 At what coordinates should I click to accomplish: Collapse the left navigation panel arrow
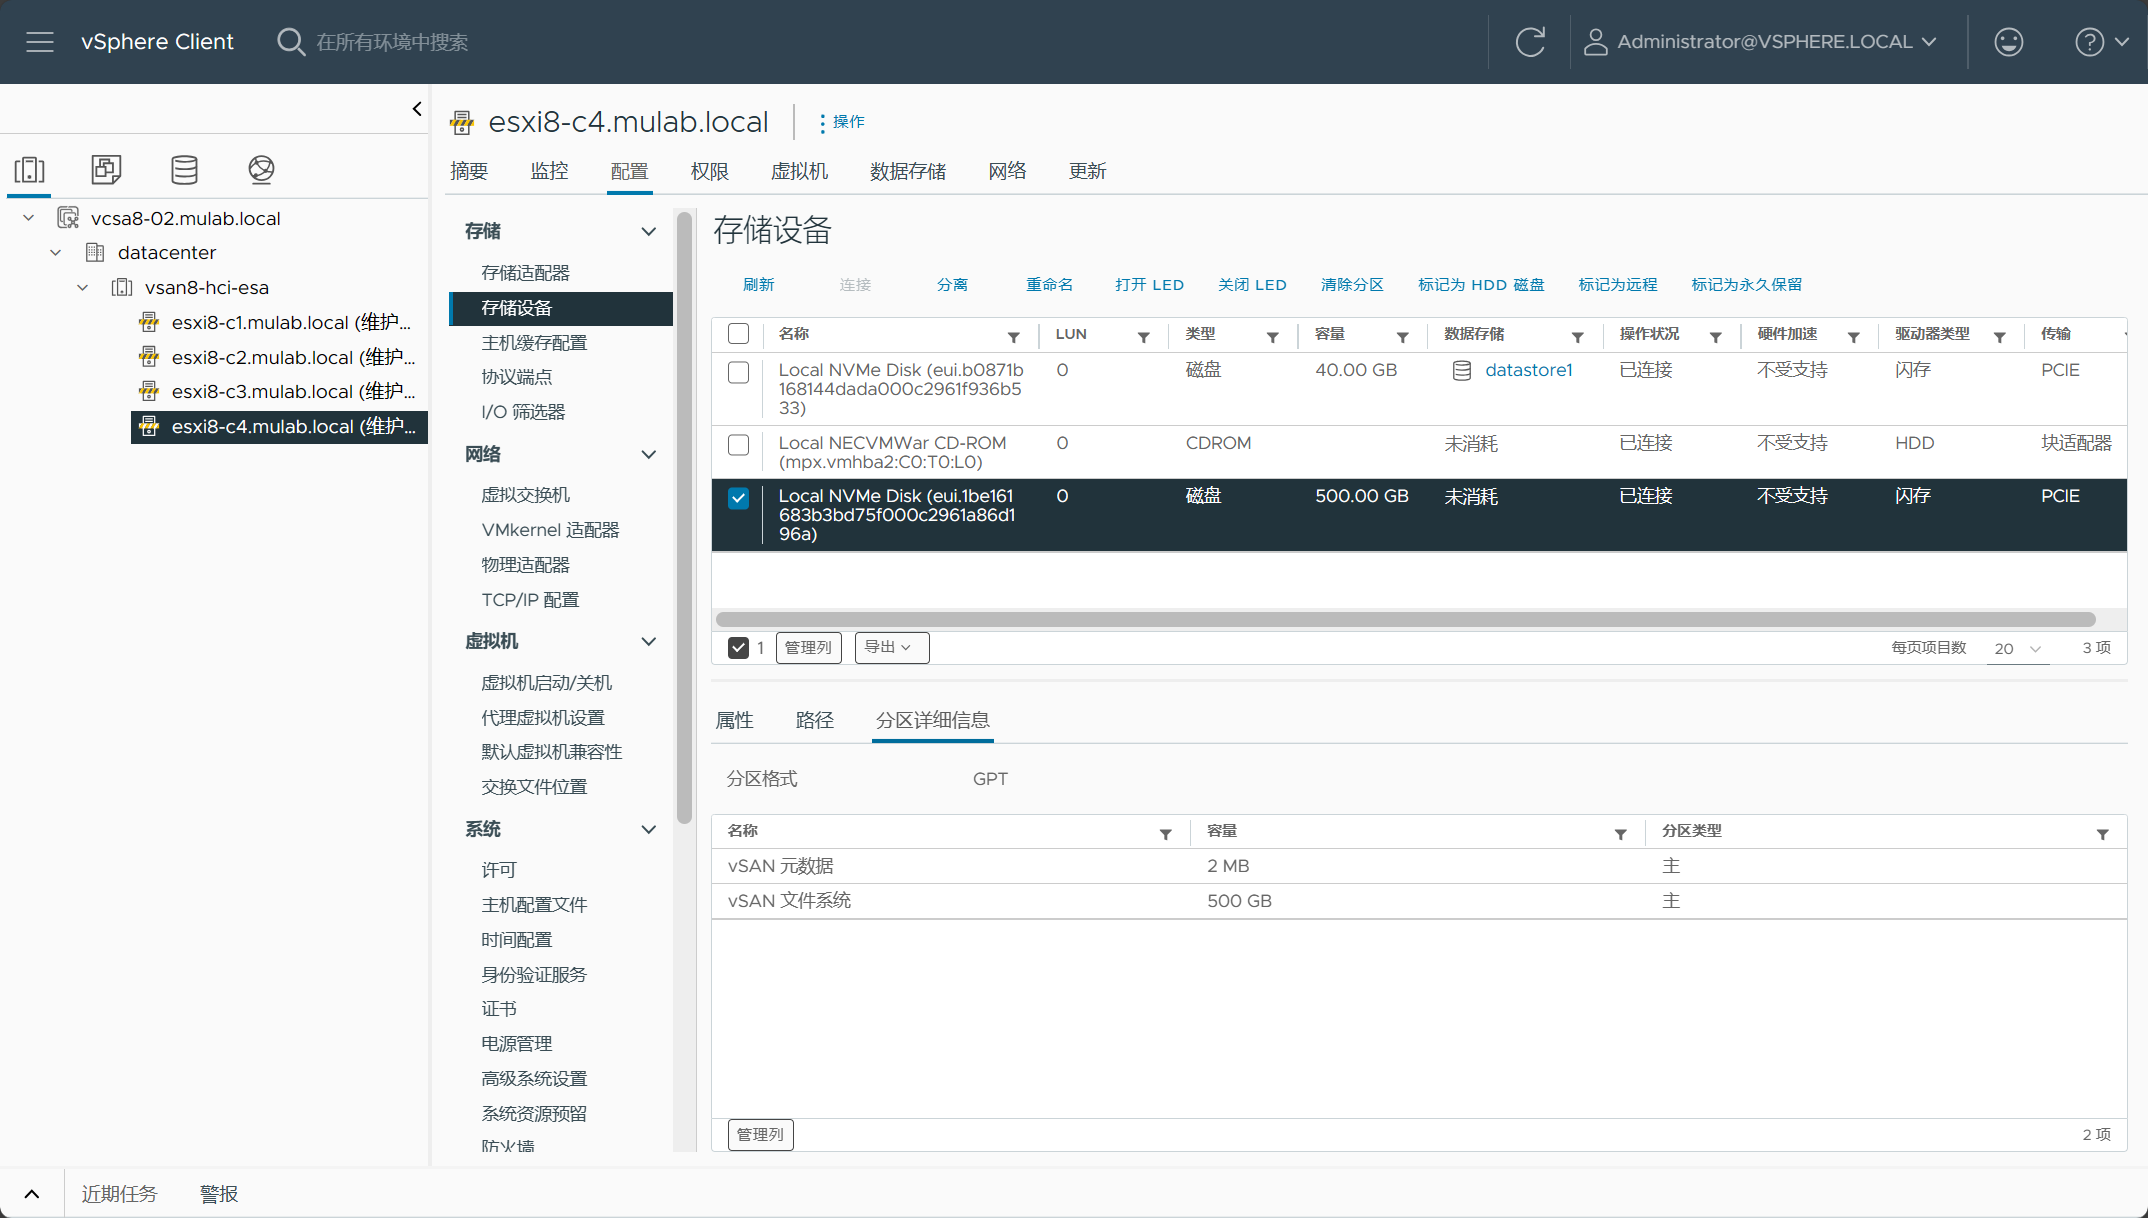pyautogui.click(x=417, y=109)
